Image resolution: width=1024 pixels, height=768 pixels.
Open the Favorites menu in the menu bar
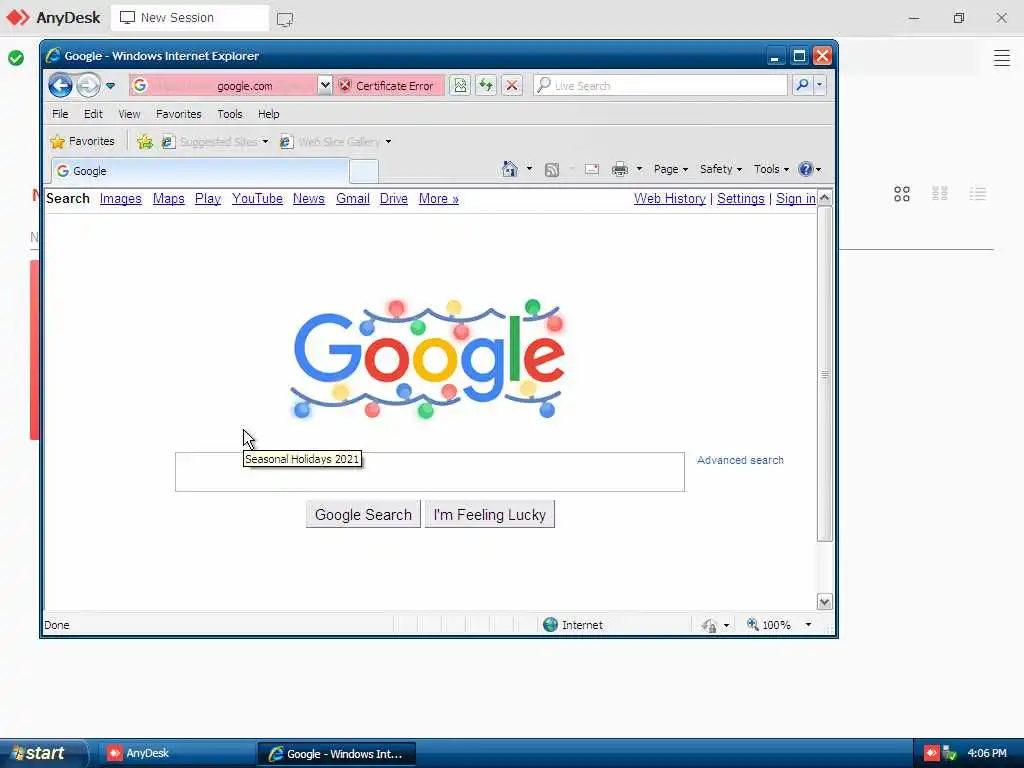click(178, 114)
